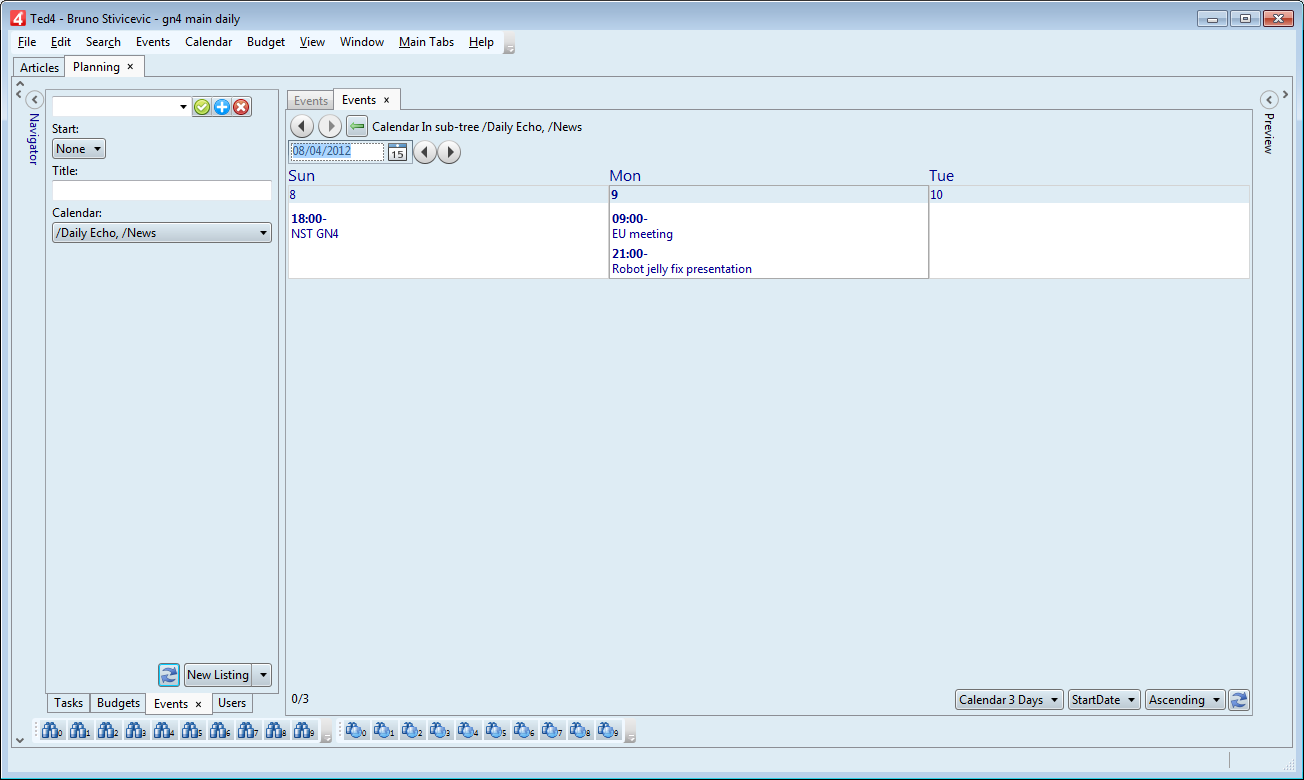Click the Title input field
Viewport: 1304px width, 780px height.
[x=162, y=190]
